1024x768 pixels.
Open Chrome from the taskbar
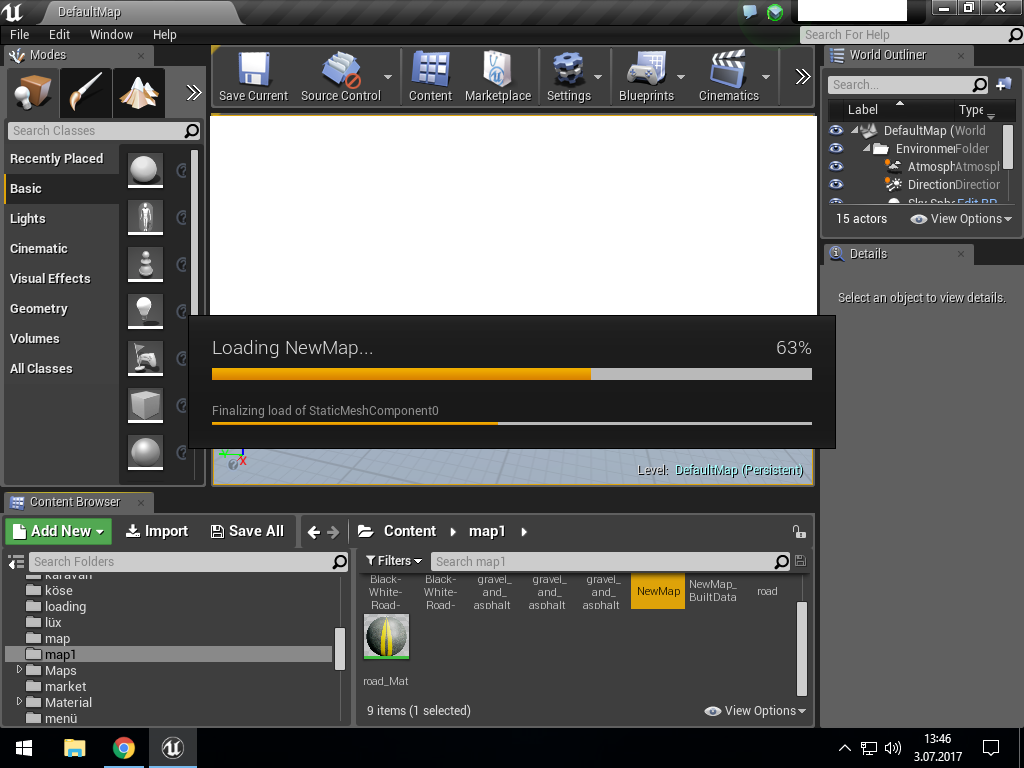tap(123, 748)
